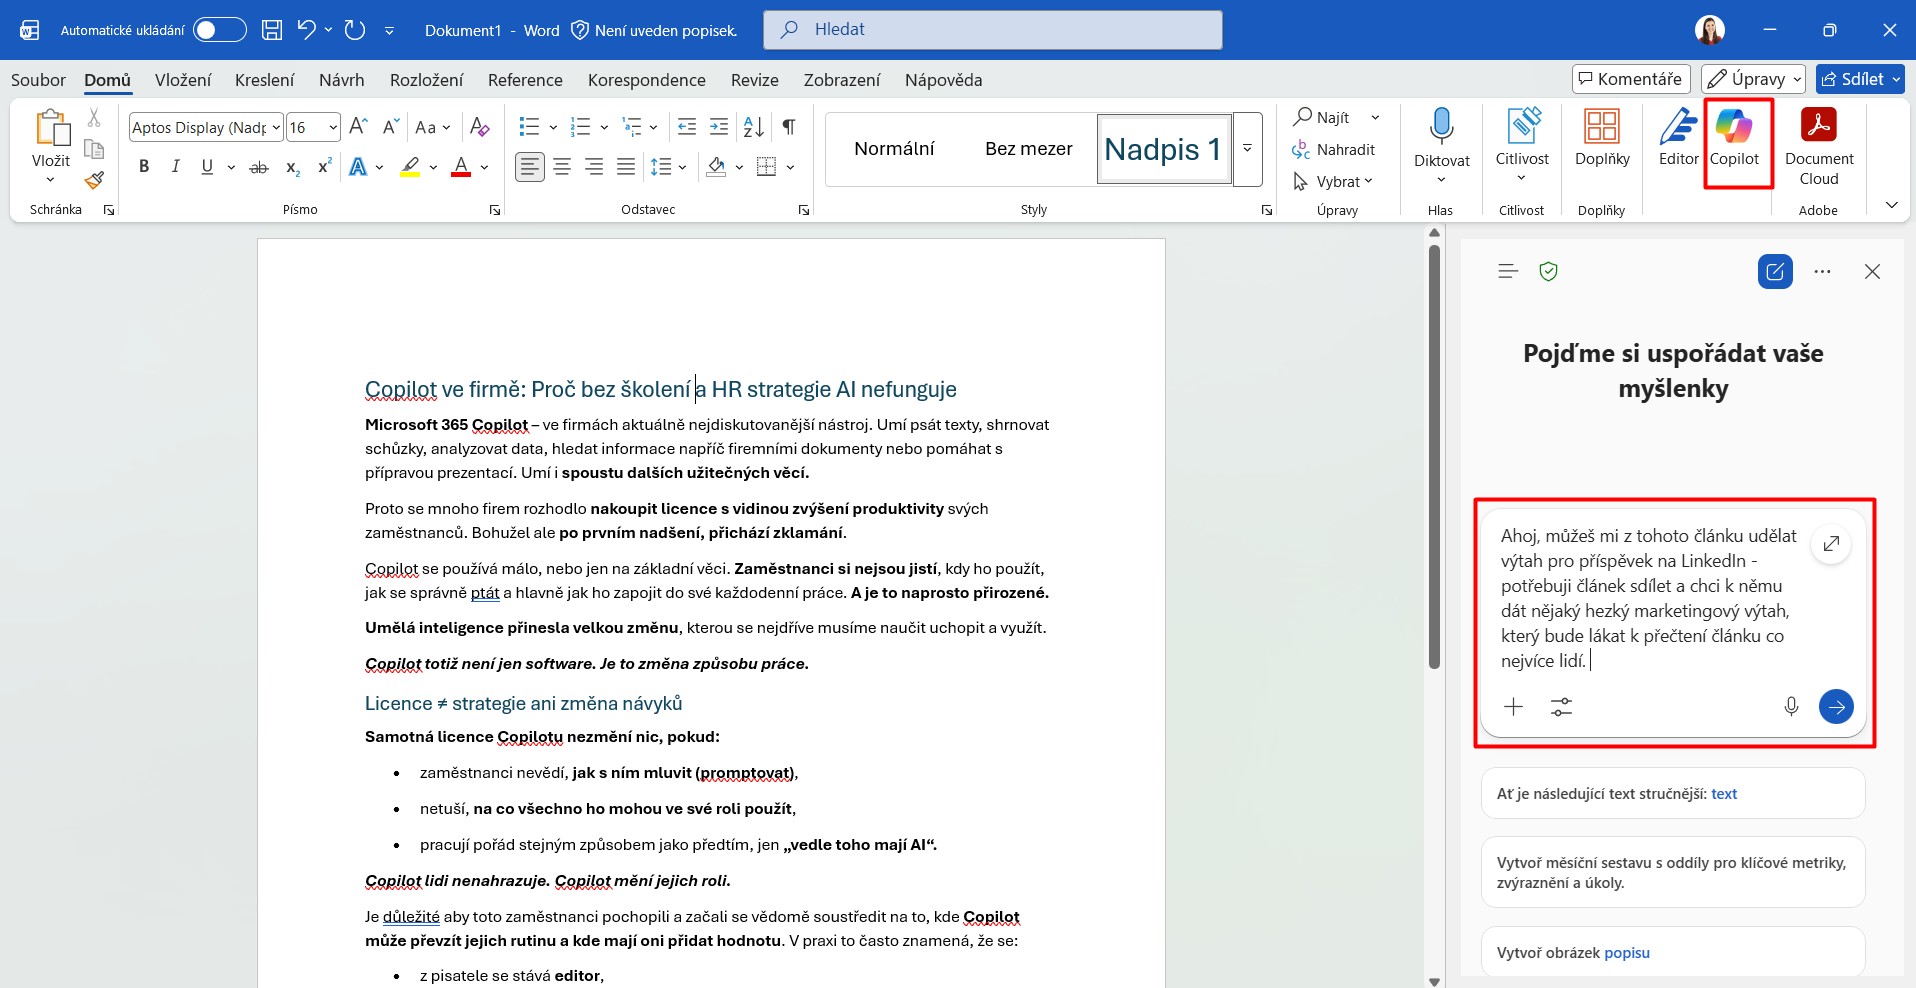Show paragraph marks with pilcrow icon
The width and height of the screenshot is (1916, 988).
pyautogui.click(x=789, y=127)
